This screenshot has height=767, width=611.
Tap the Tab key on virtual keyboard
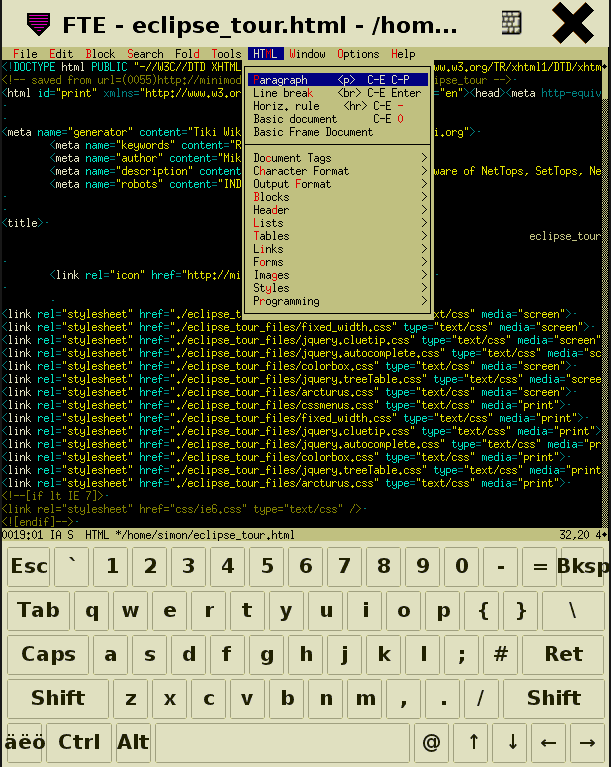coord(38,610)
